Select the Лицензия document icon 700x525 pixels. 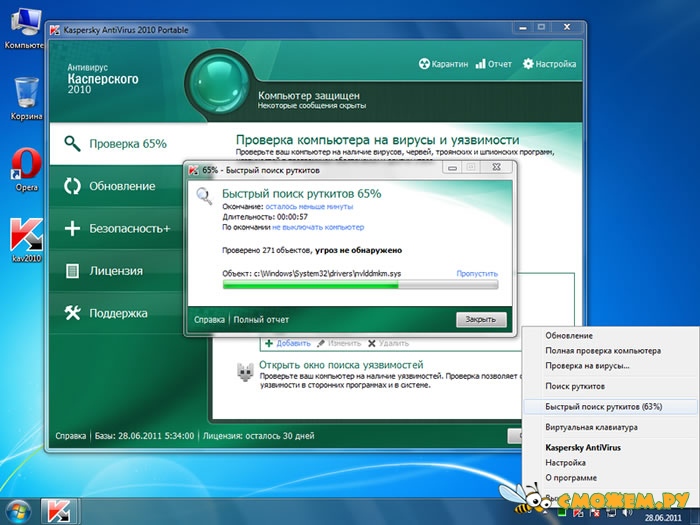[x=72, y=271]
